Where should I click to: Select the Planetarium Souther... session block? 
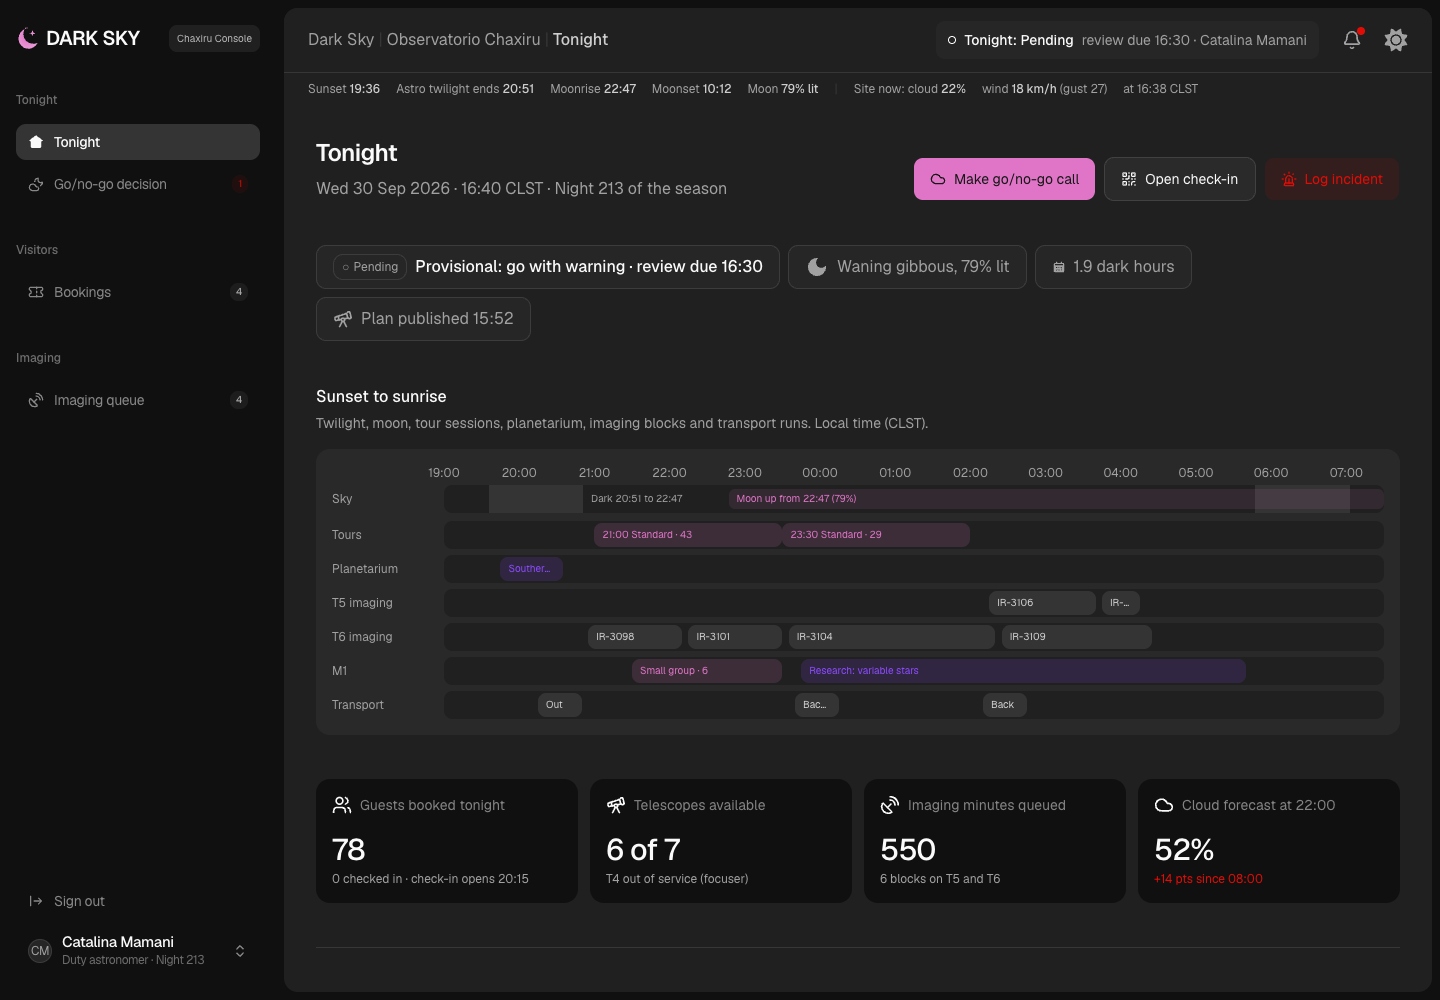(531, 569)
